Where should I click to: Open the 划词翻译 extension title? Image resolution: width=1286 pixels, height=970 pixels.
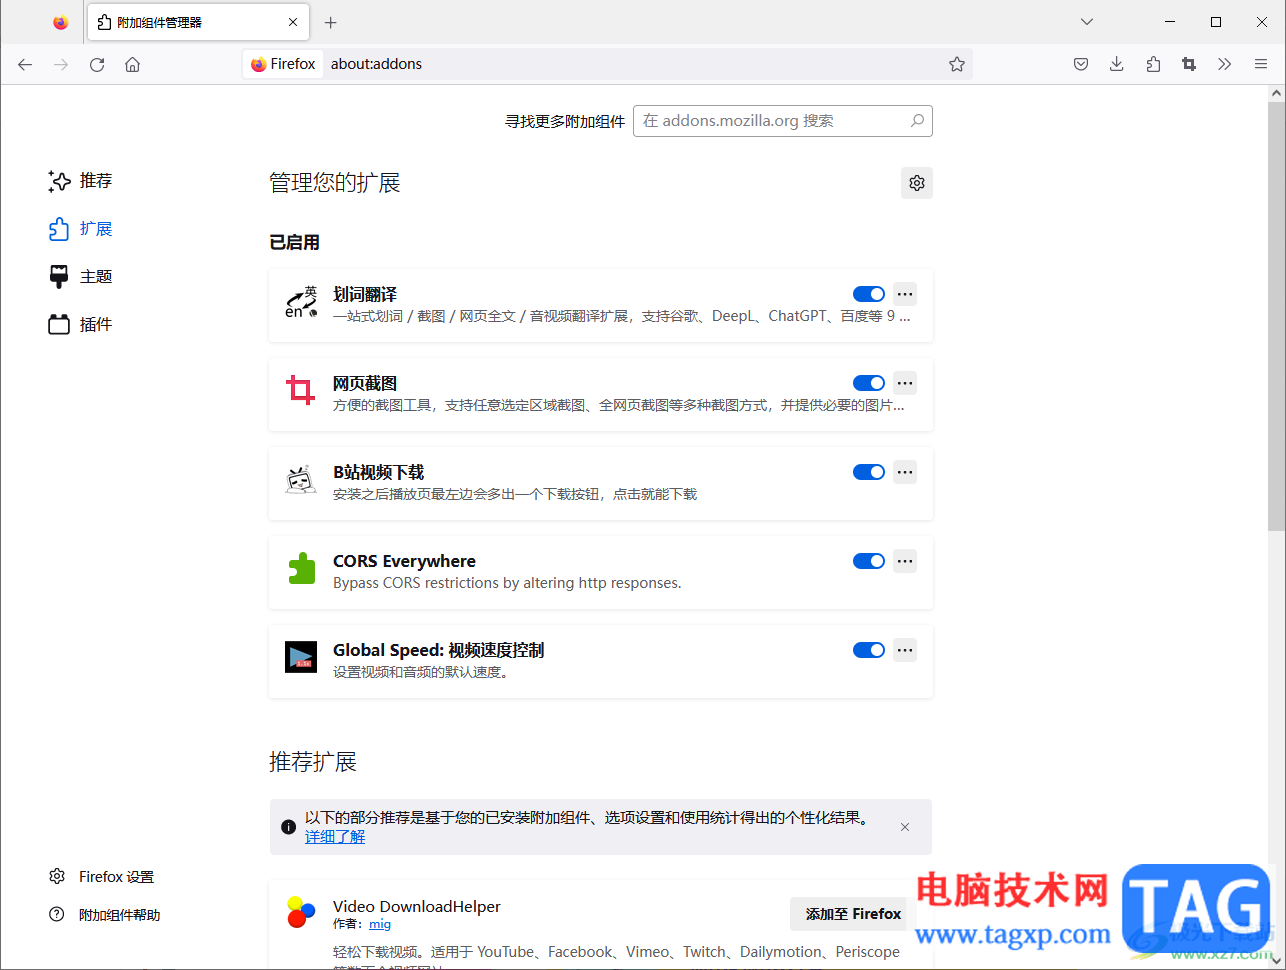(365, 294)
